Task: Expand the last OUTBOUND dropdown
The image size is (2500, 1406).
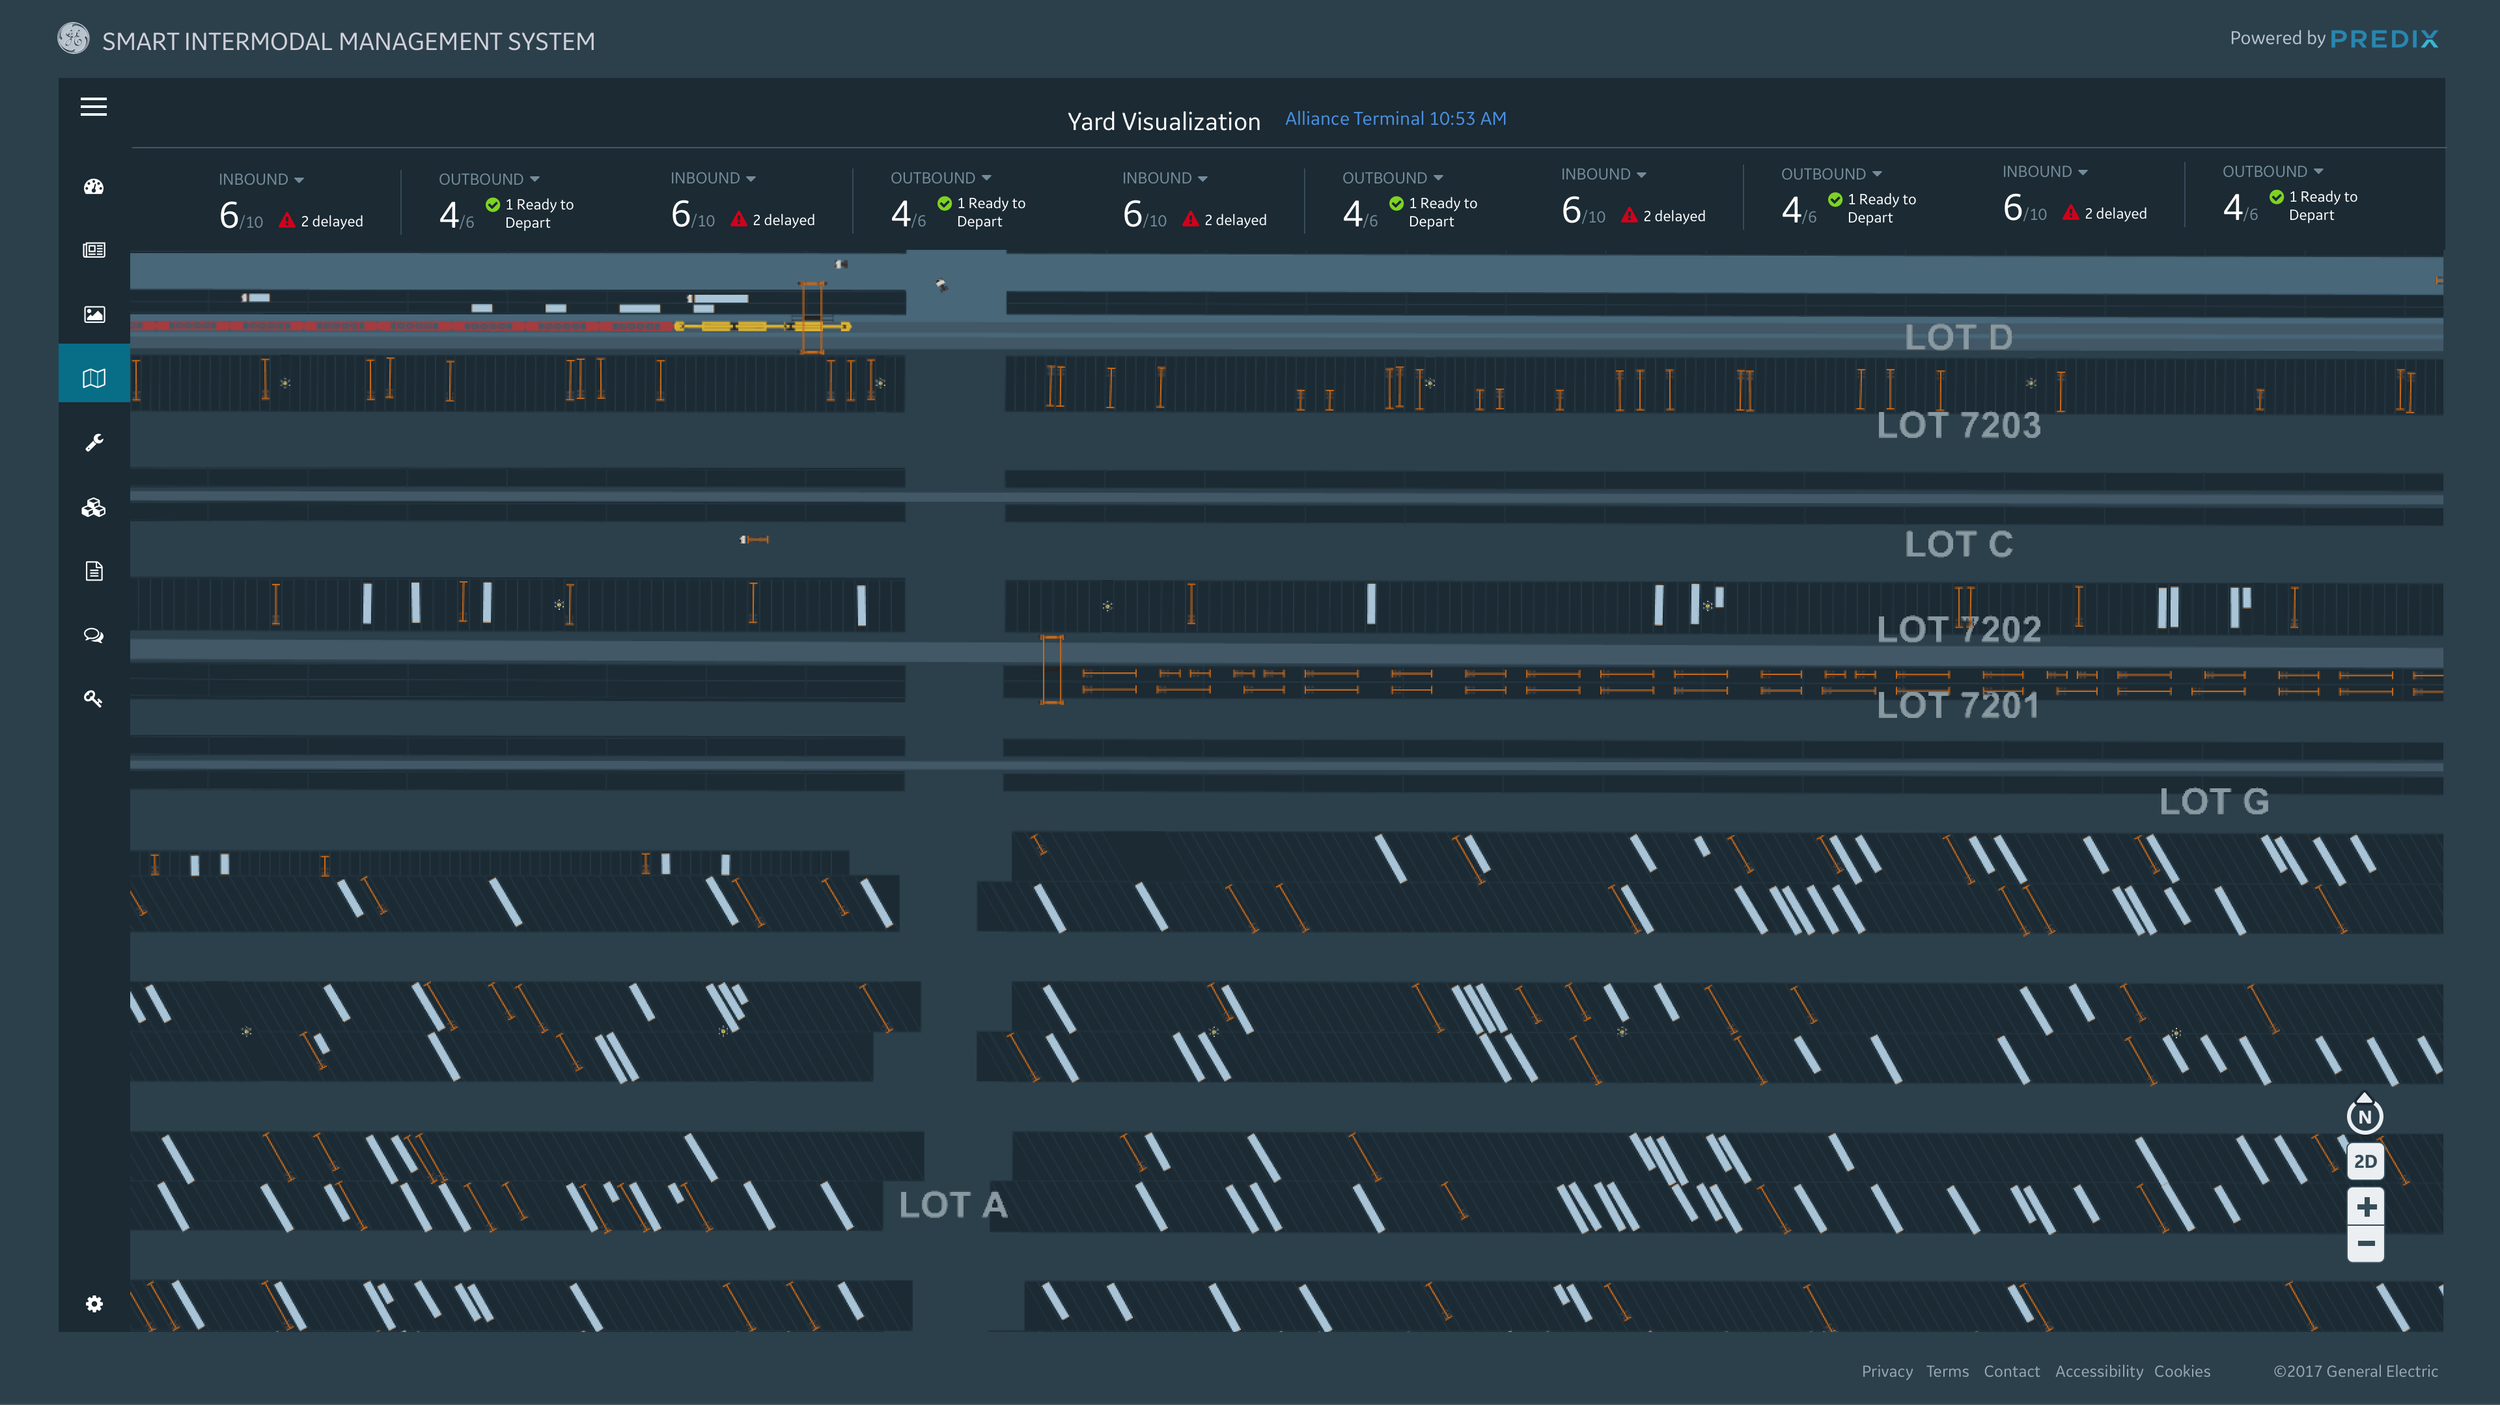Action: point(2272,172)
